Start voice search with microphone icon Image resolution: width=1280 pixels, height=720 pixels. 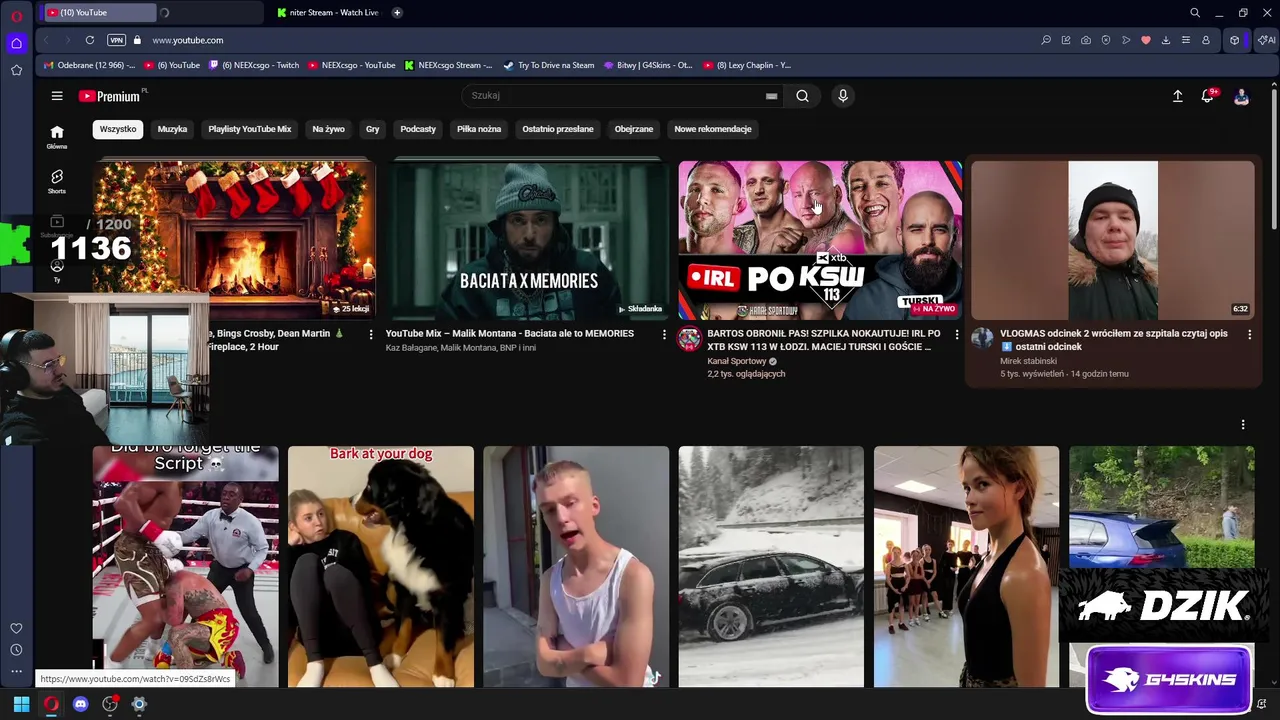(x=843, y=96)
